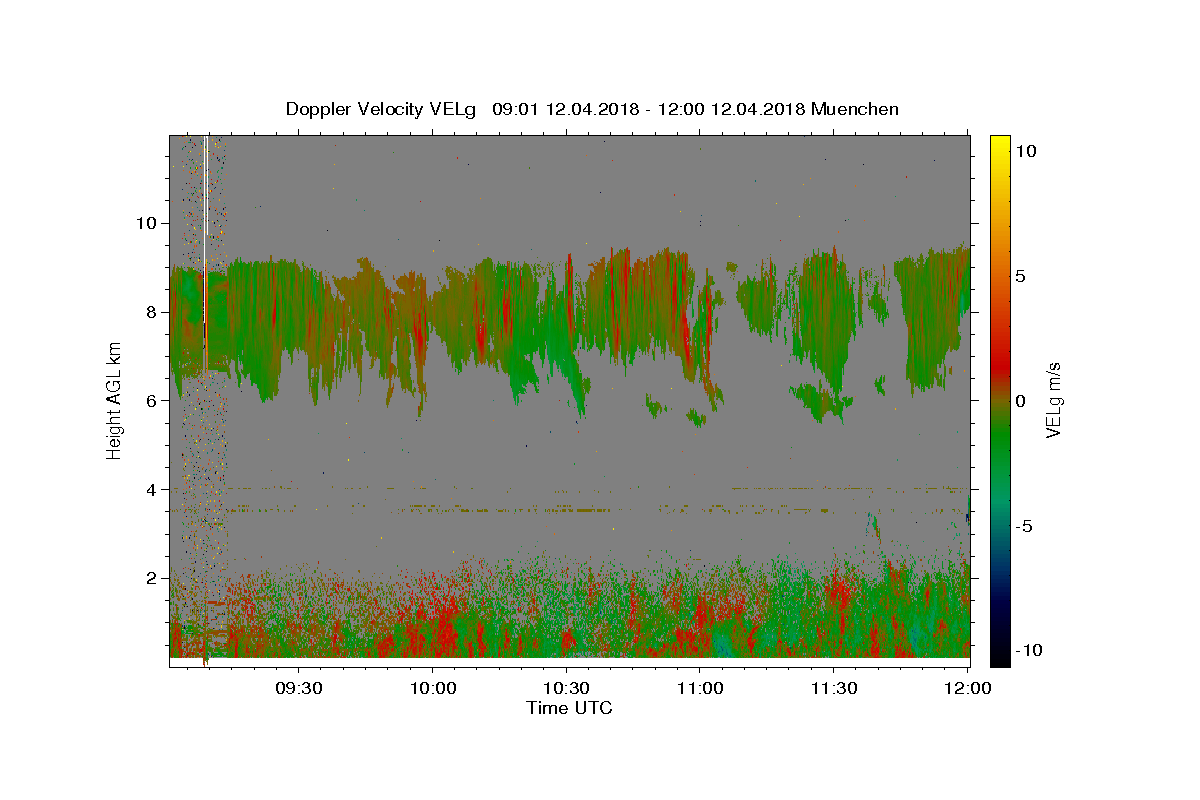Click the black bottom of the colorbar
Viewport: 1200px width, 800px height.
pyautogui.click(x=1000, y=655)
